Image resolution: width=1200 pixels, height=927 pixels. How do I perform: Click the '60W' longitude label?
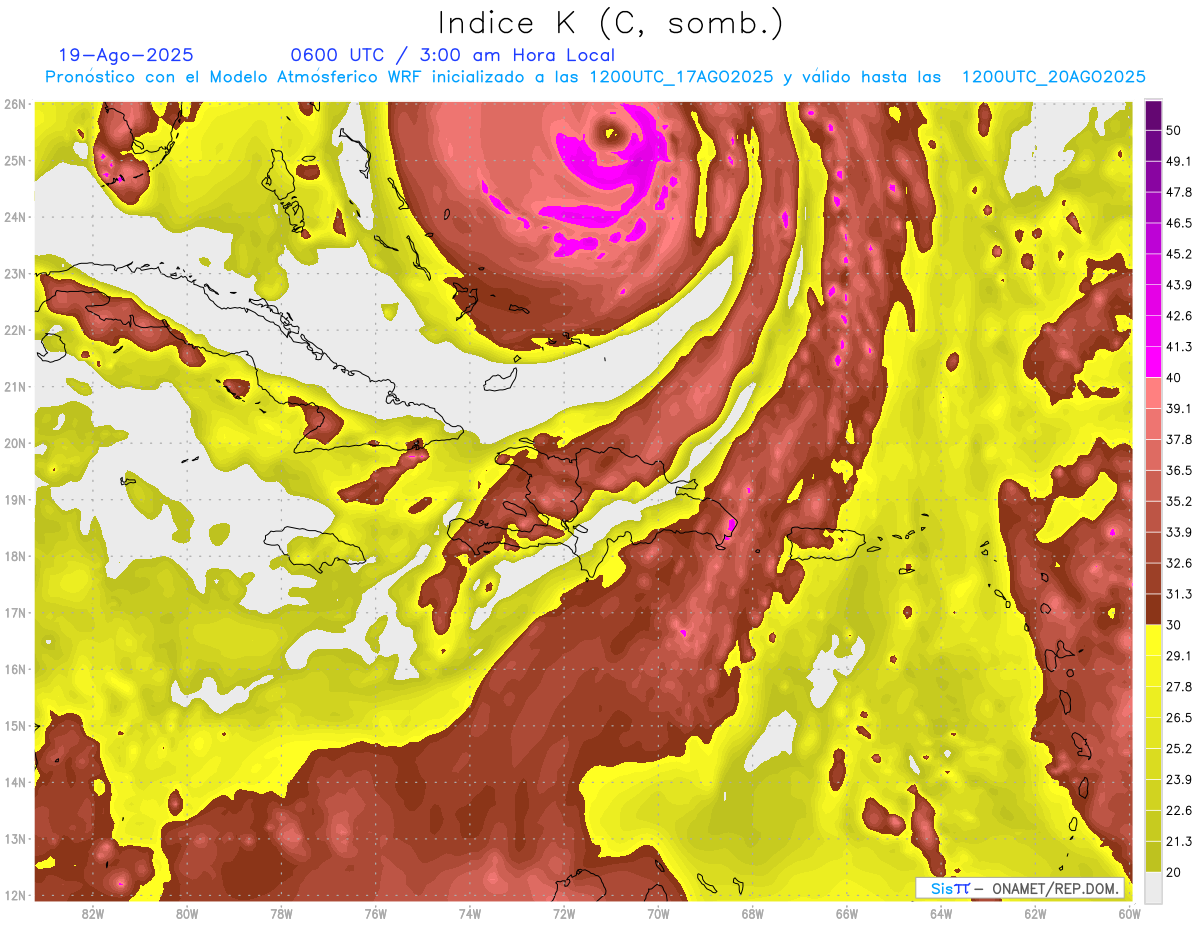1129,914
